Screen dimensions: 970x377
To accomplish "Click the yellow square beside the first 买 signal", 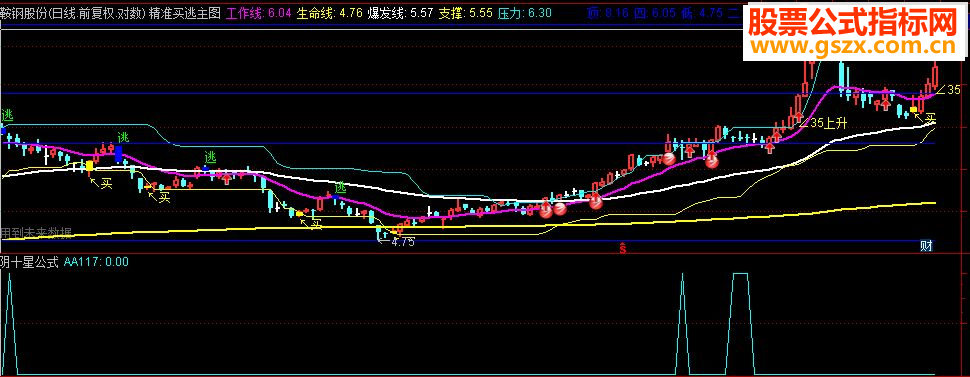I will point(90,166).
